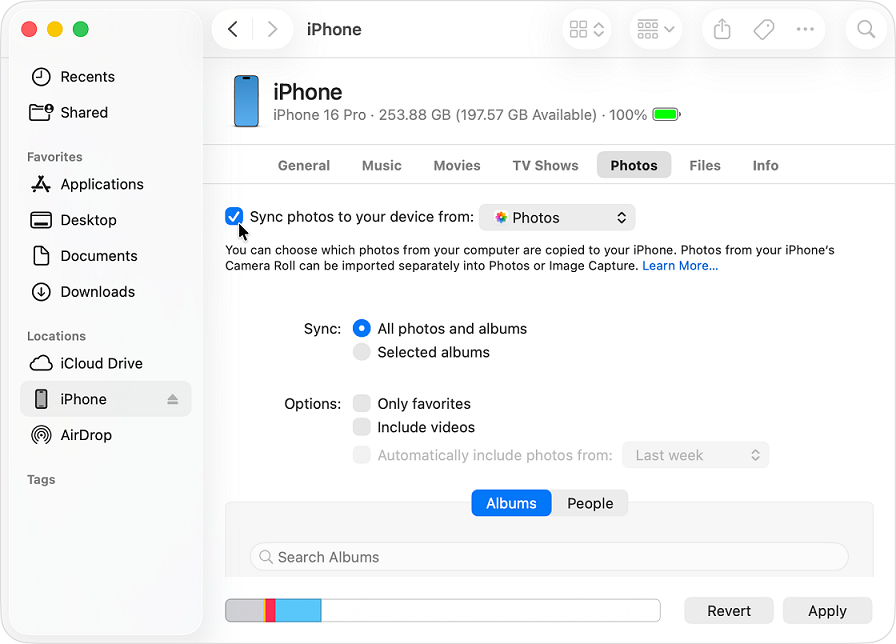Click the eject icon next to iPhone

coord(172,400)
